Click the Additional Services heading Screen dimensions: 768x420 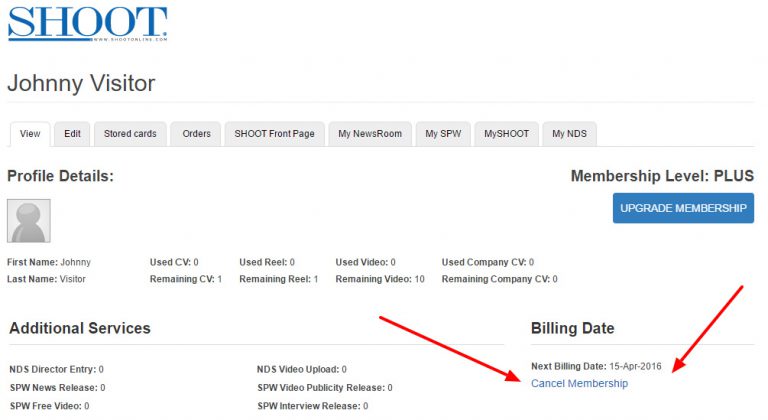click(x=80, y=328)
